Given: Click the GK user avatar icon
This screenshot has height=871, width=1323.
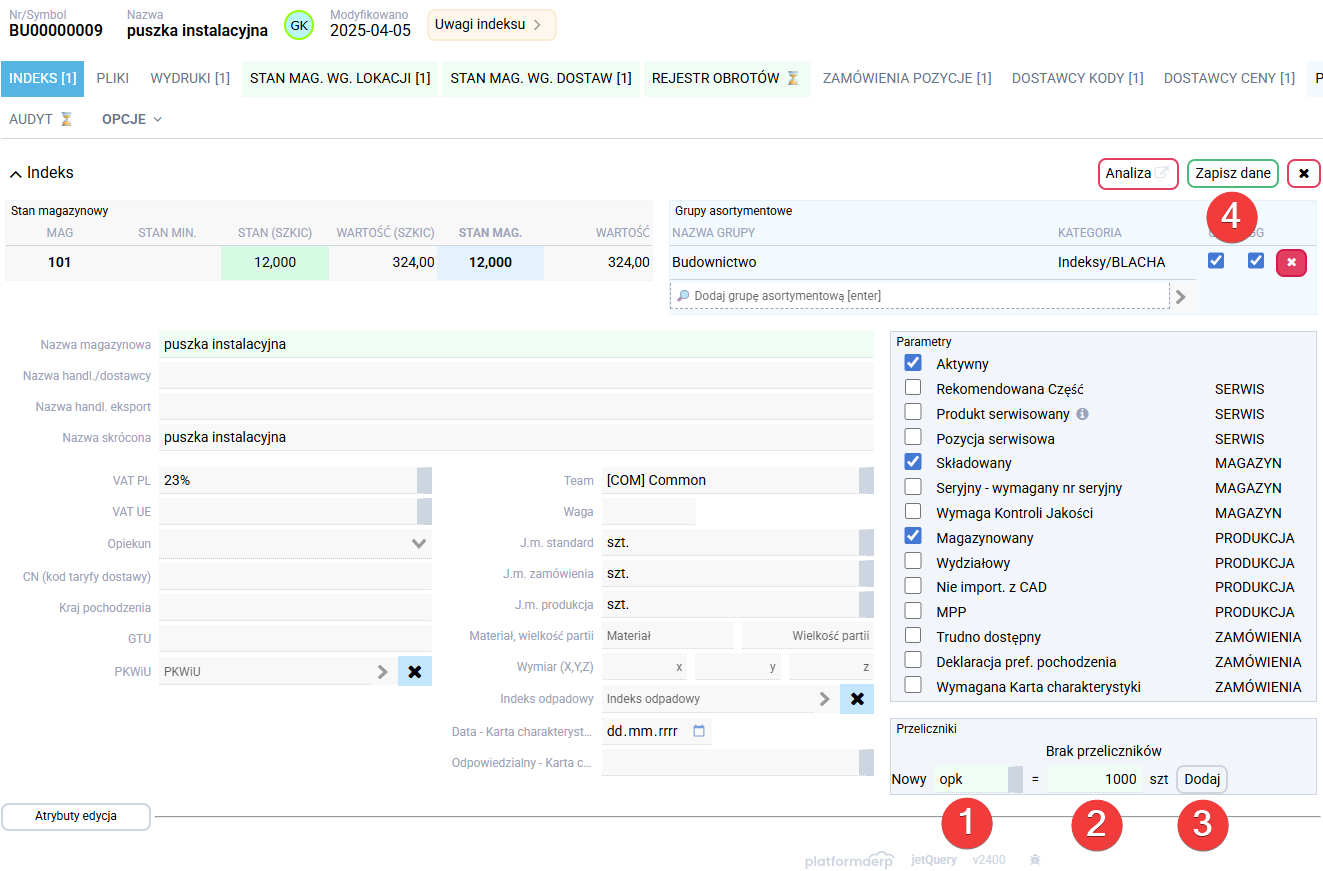Looking at the screenshot, I should tap(298, 25).
